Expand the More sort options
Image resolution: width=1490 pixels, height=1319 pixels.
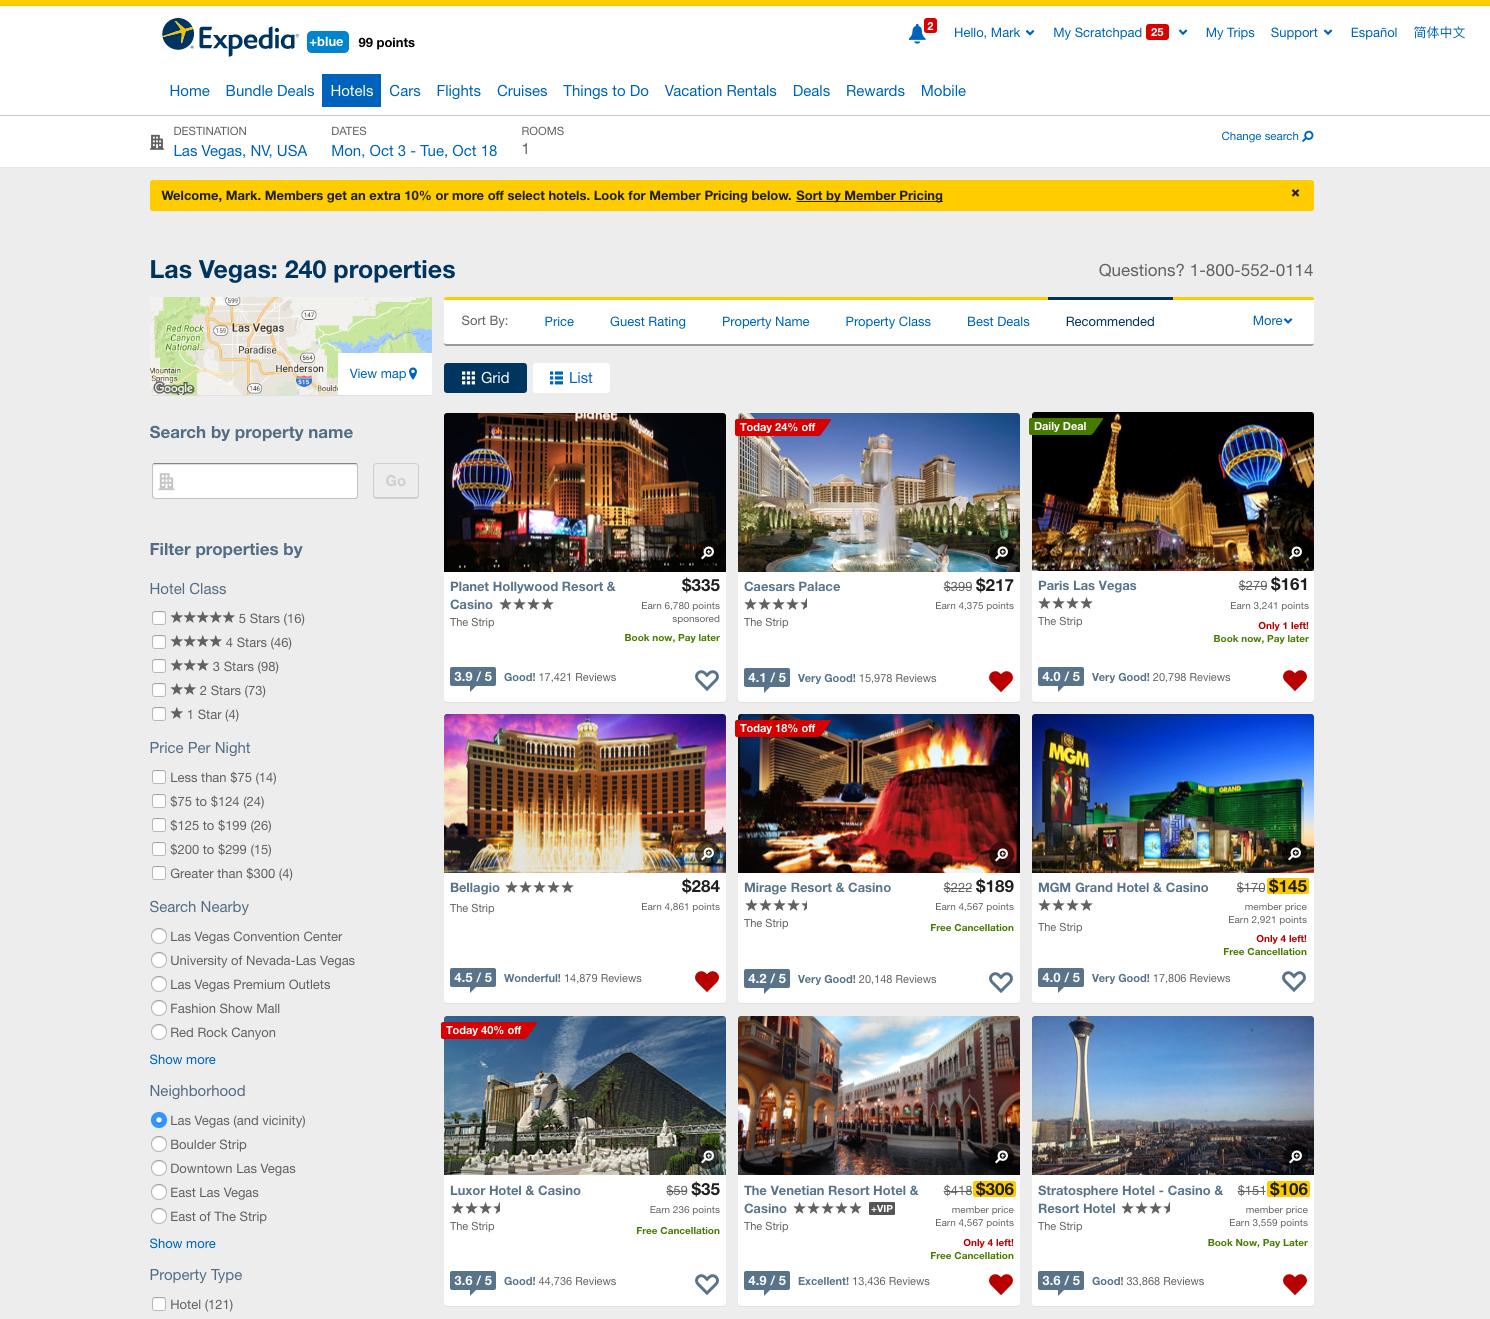[x=1272, y=321]
